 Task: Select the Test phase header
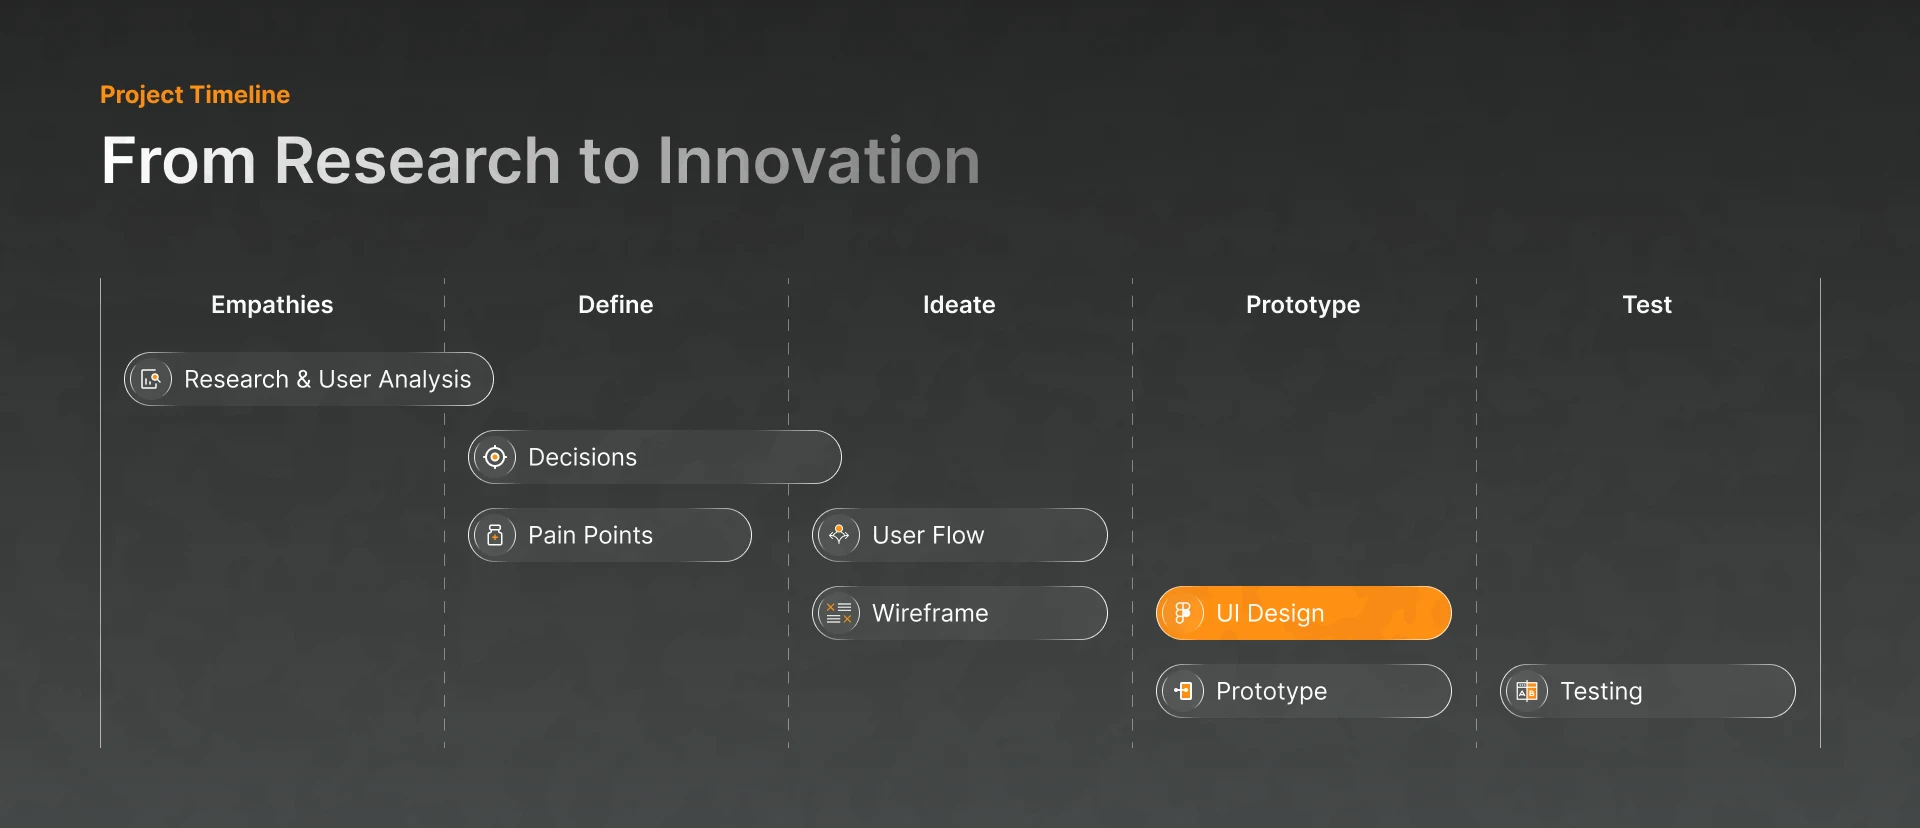click(1647, 305)
